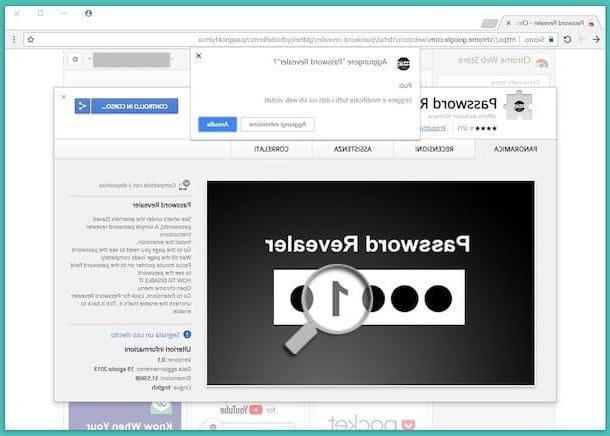Click the Cerca nello store search box

(494, 82)
